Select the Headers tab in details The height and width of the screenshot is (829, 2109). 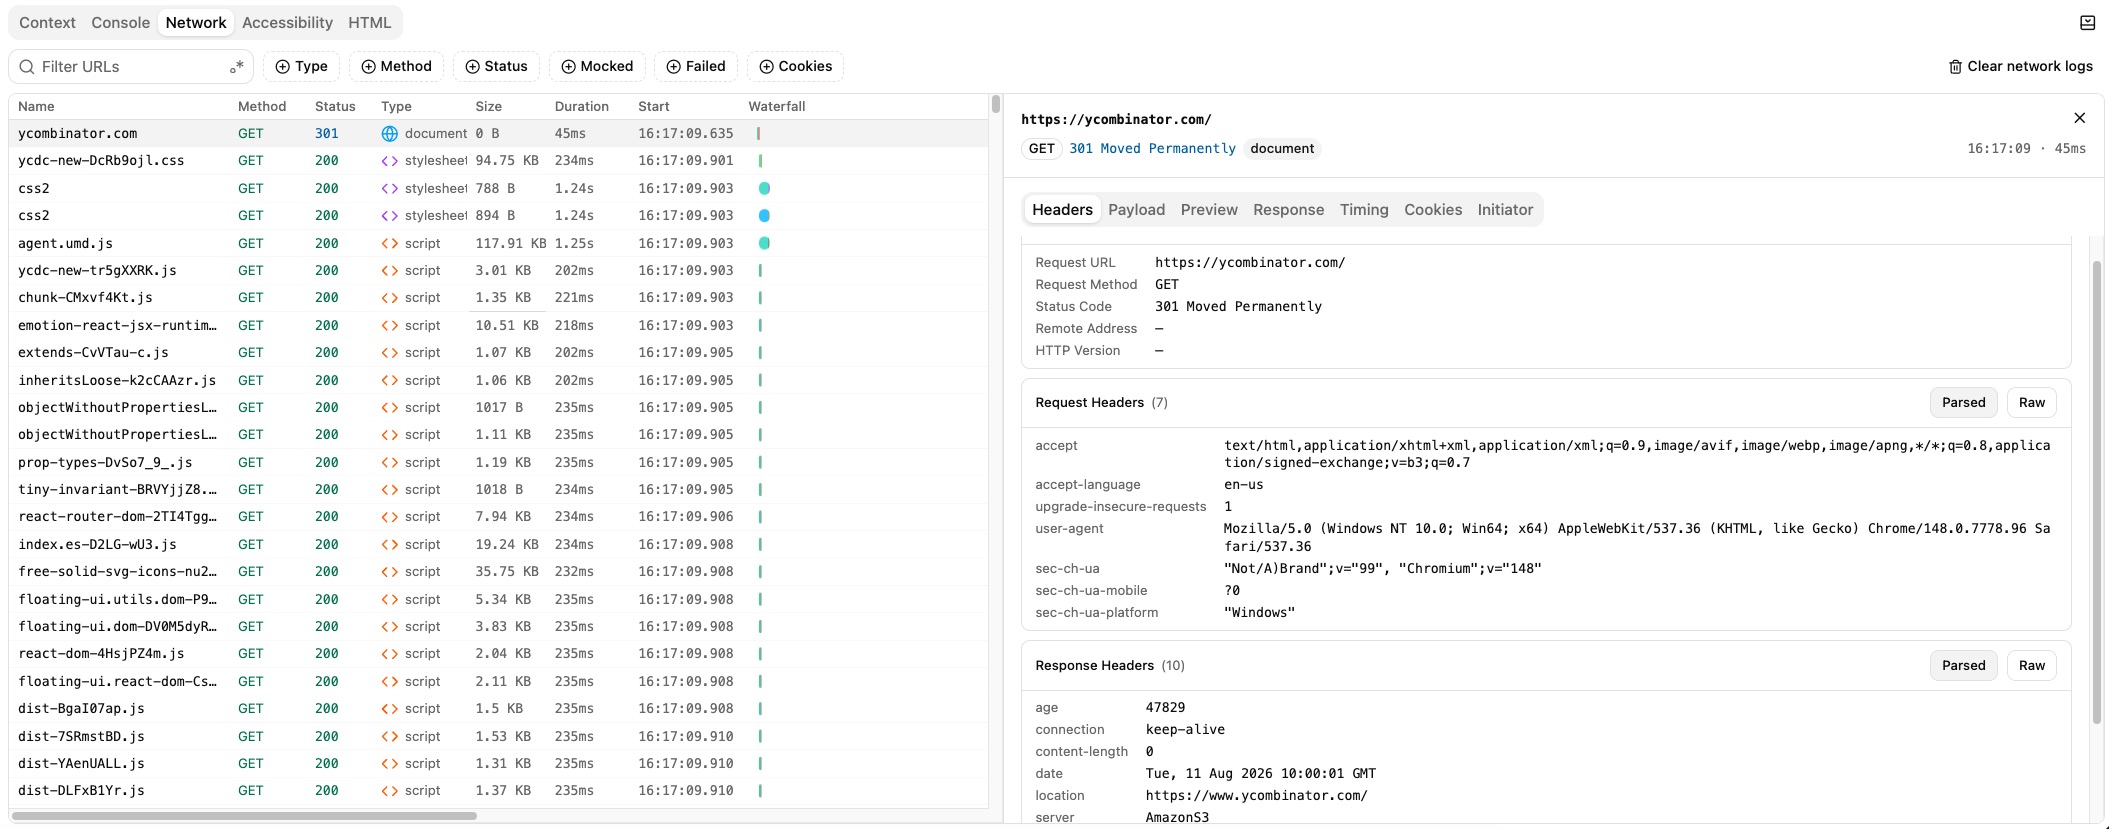(x=1062, y=210)
